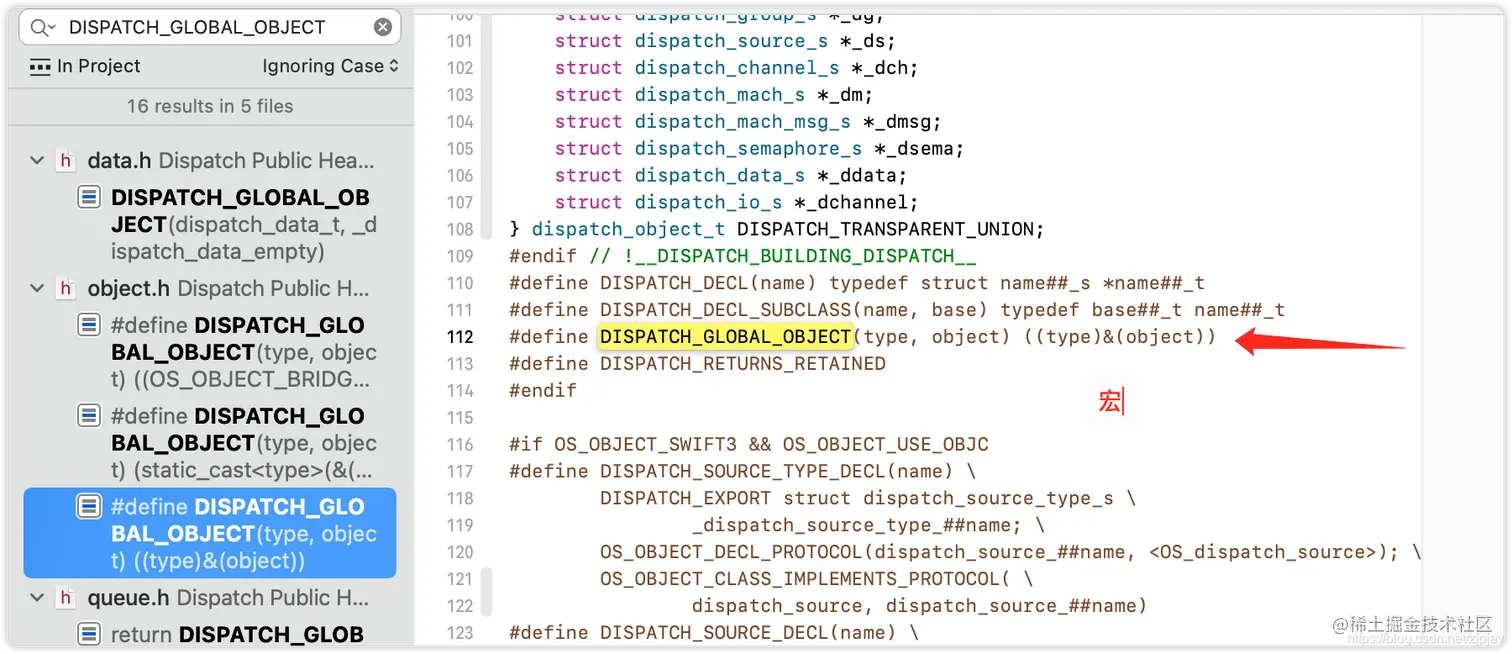Click line number 112 in the gutter
Screen dimensions: 1512x654
[x=460, y=337]
